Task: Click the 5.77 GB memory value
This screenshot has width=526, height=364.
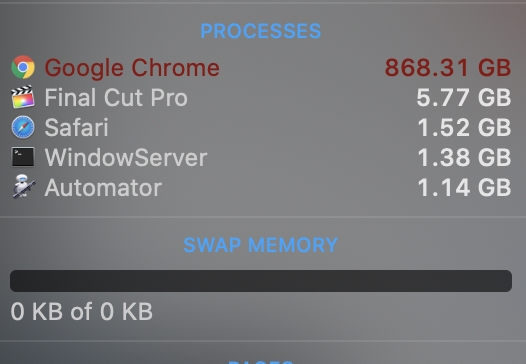Action: point(464,98)
